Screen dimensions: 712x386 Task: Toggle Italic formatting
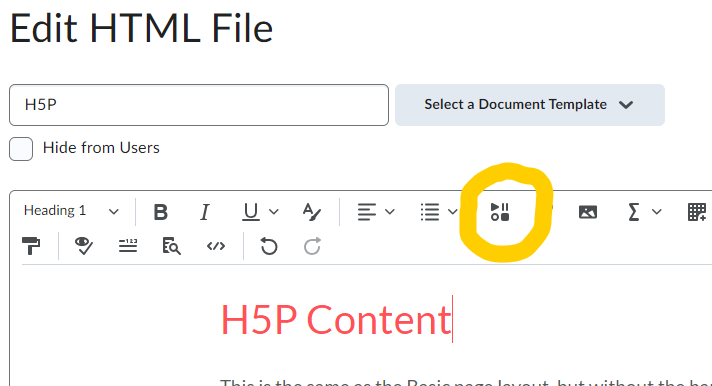click(x=205, y=212)
